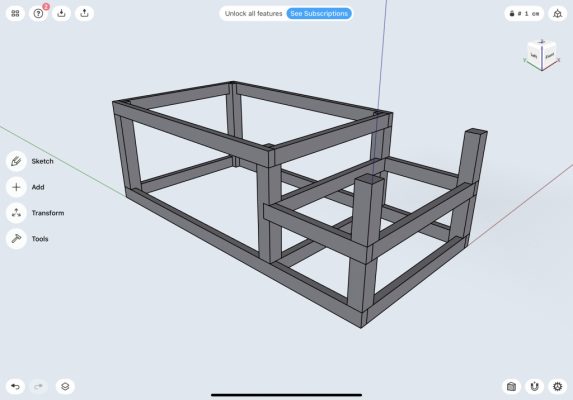
Task: Click the import download icon
Action: [61, 14]
